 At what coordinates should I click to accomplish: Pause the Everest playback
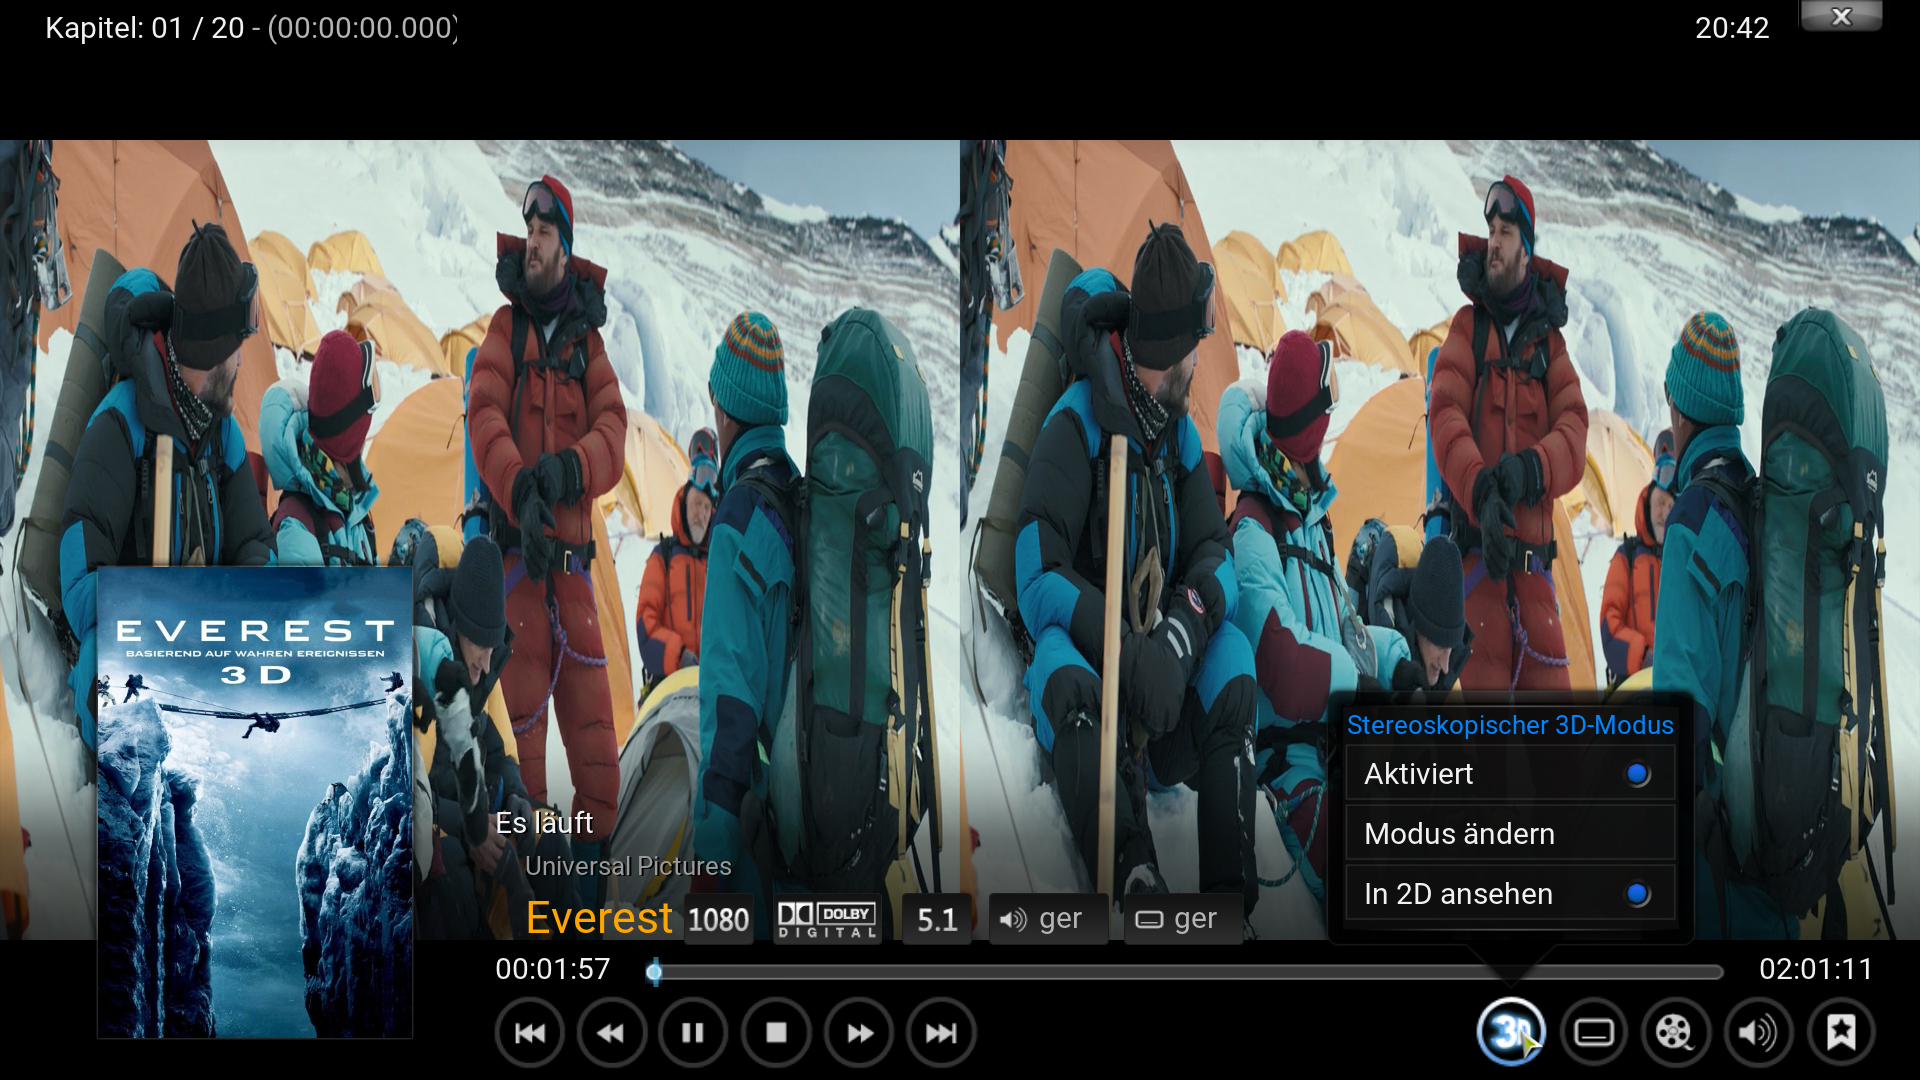click(x=693, y=1032)
